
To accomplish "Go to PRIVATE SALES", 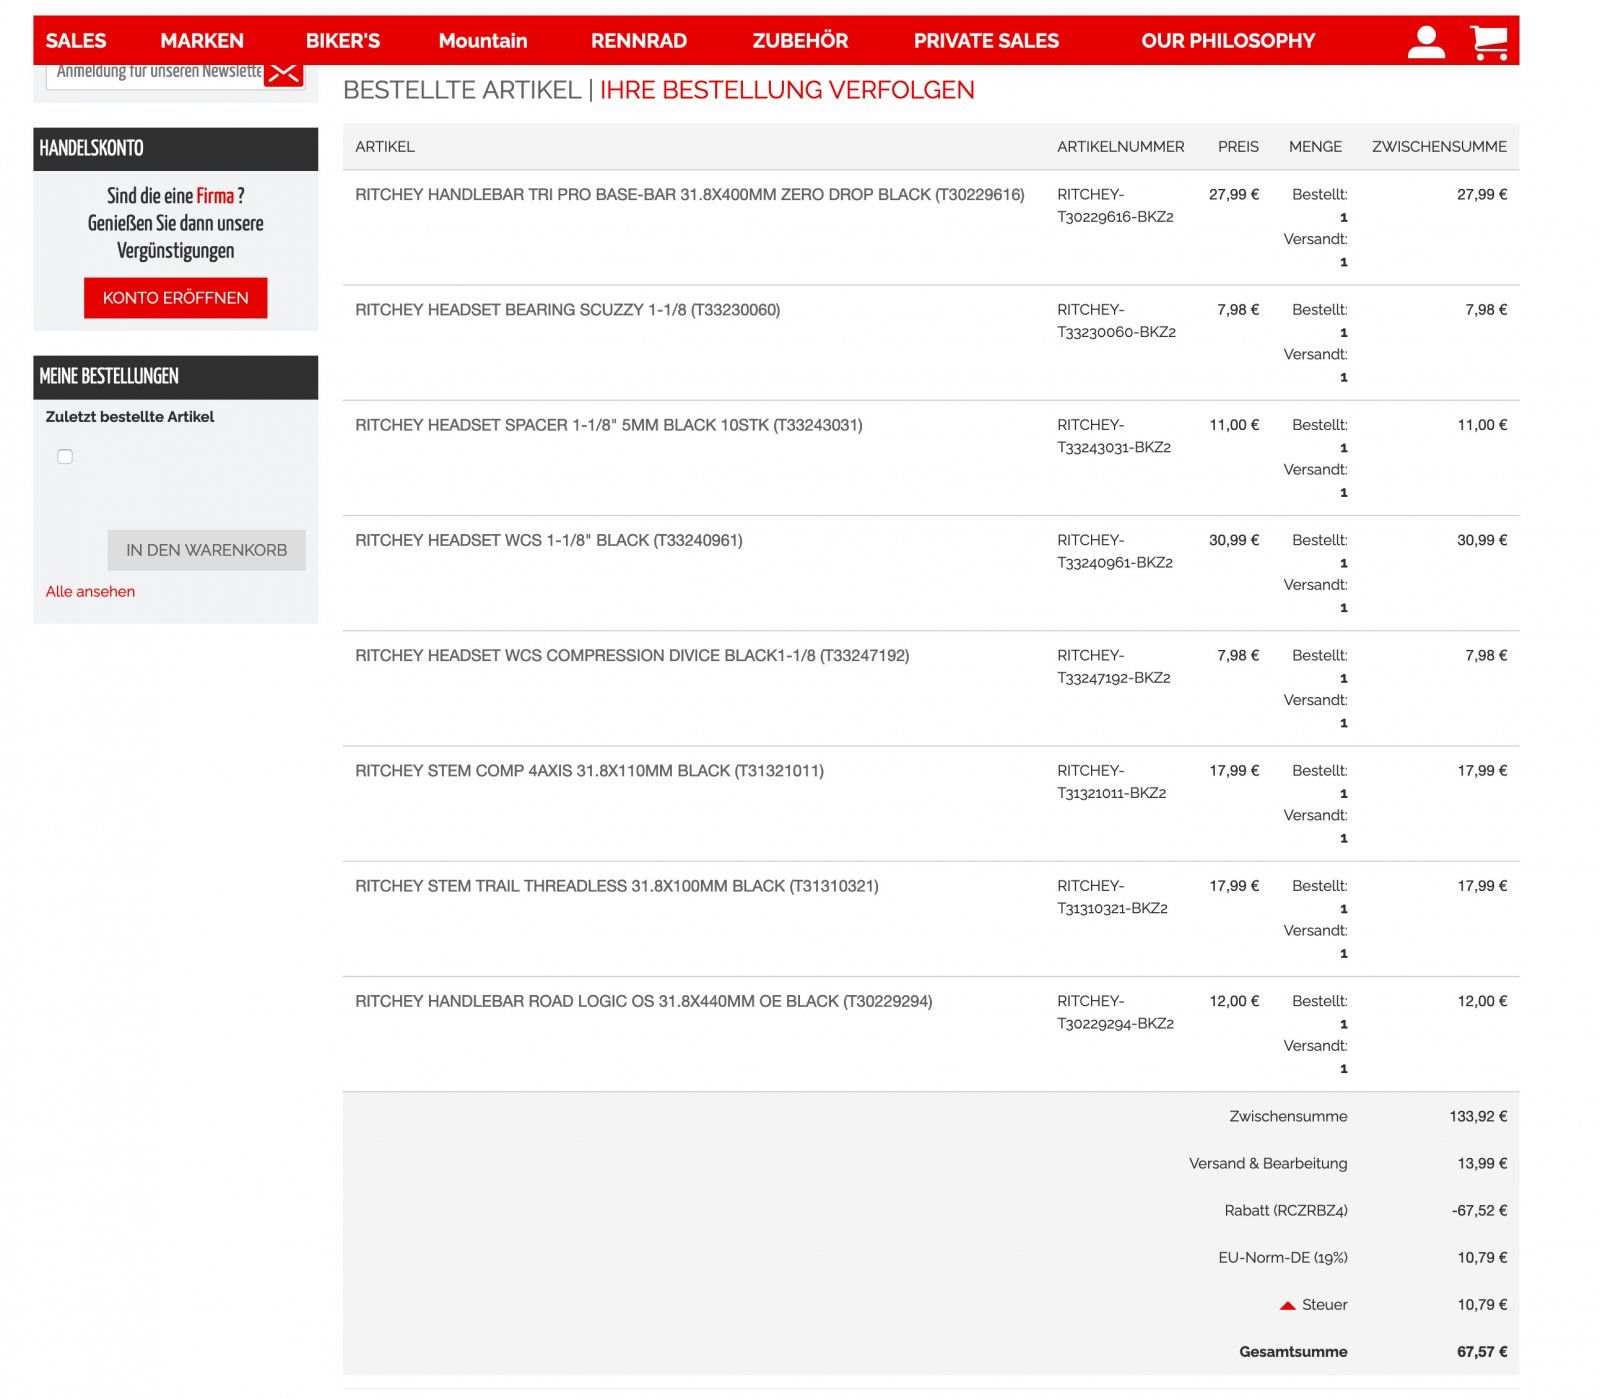I will (985, 41).
